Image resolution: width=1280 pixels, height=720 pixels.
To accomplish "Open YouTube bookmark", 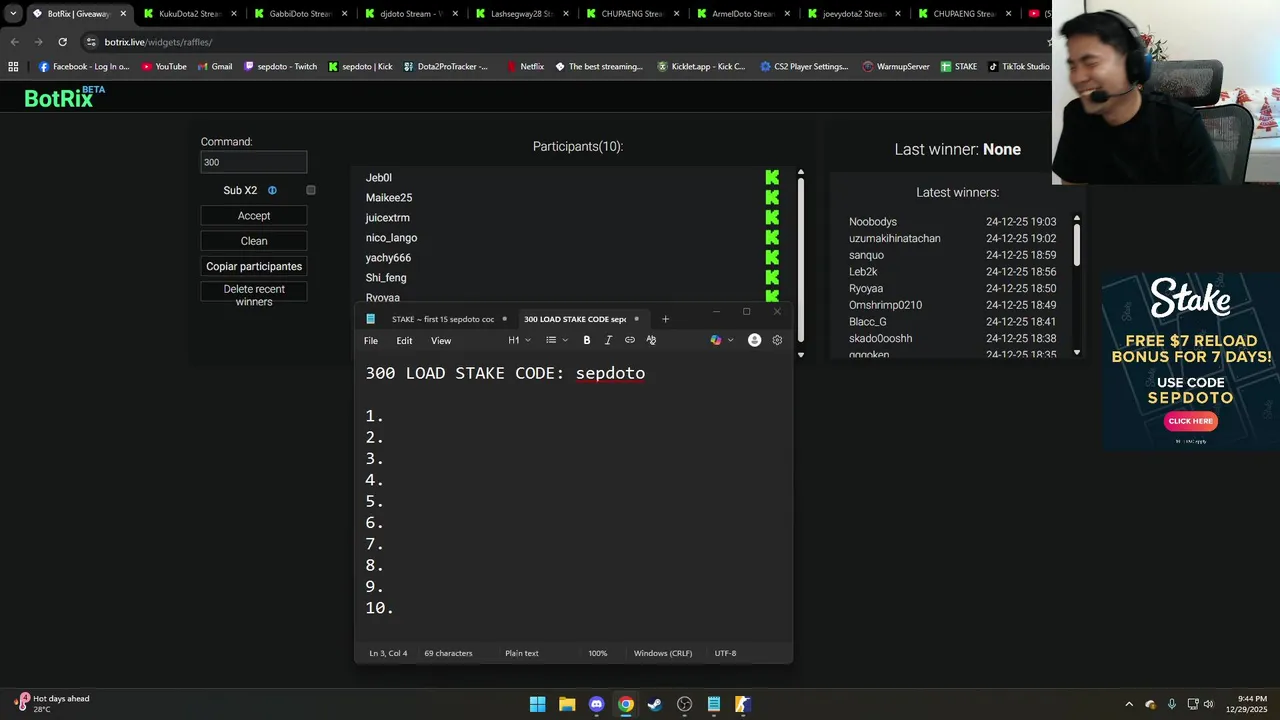I will point(164,66).
